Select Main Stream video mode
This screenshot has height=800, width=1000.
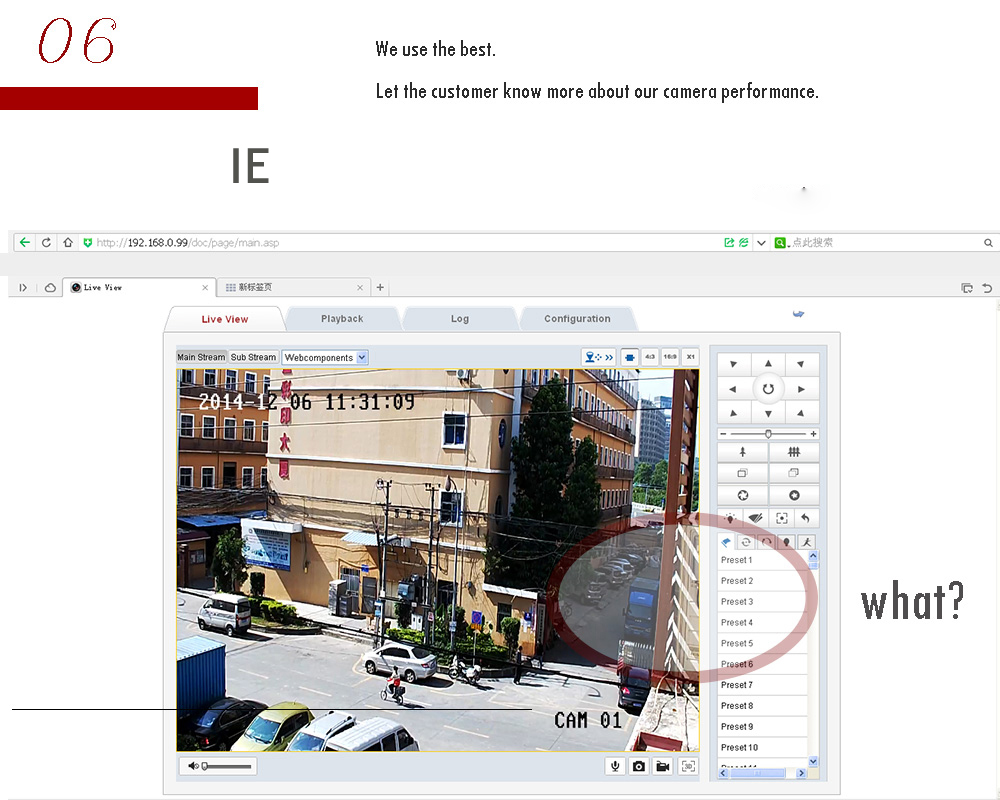[201, 357]
